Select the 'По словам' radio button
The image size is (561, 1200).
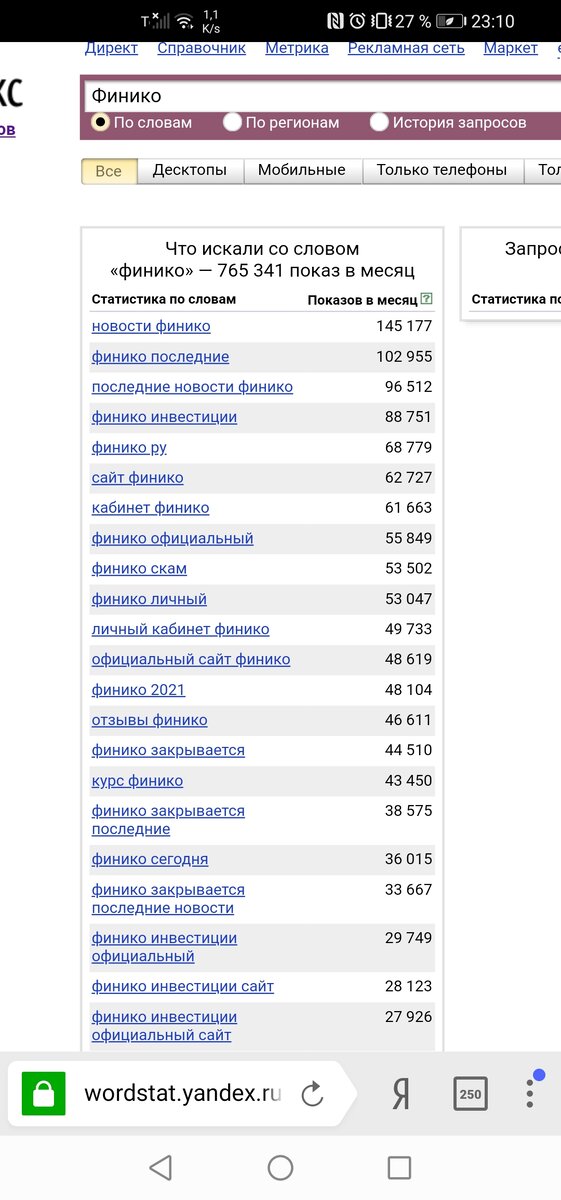[100, 122]
